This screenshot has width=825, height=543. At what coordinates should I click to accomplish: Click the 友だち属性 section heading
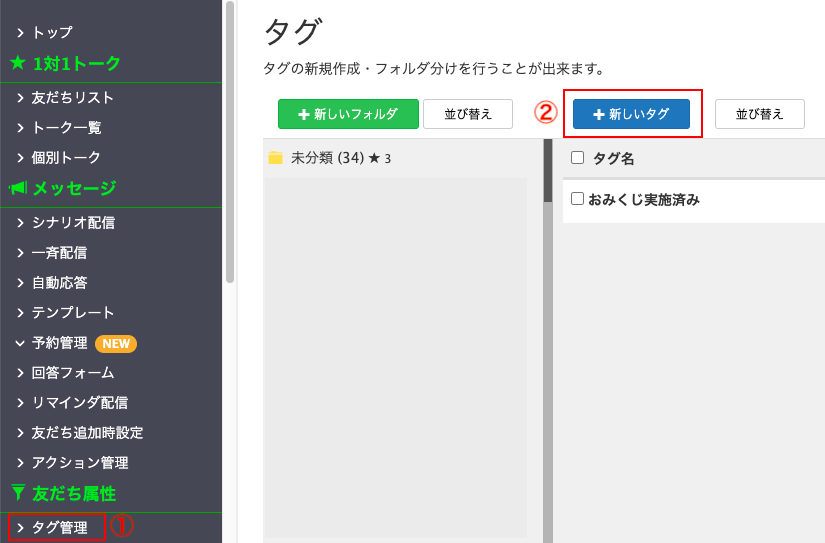click(74, 494)
